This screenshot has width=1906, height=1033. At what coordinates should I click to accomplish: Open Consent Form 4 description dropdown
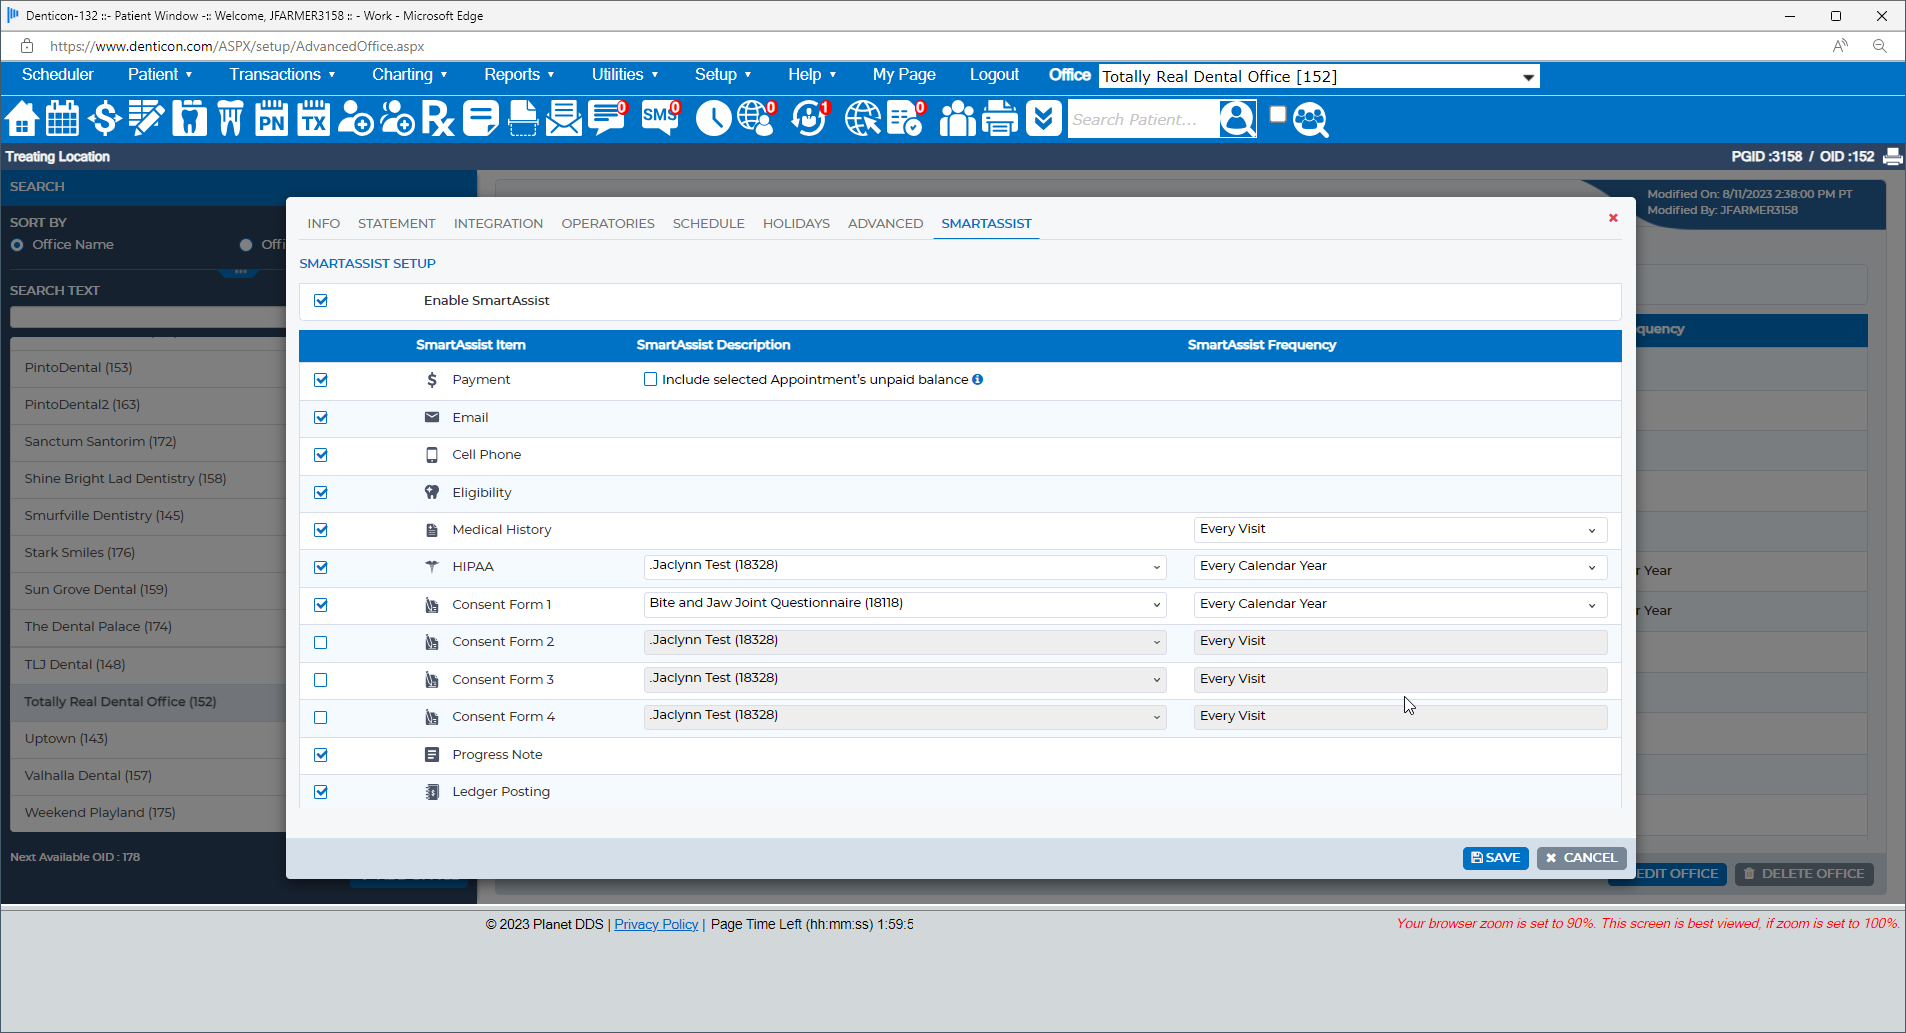905,716
